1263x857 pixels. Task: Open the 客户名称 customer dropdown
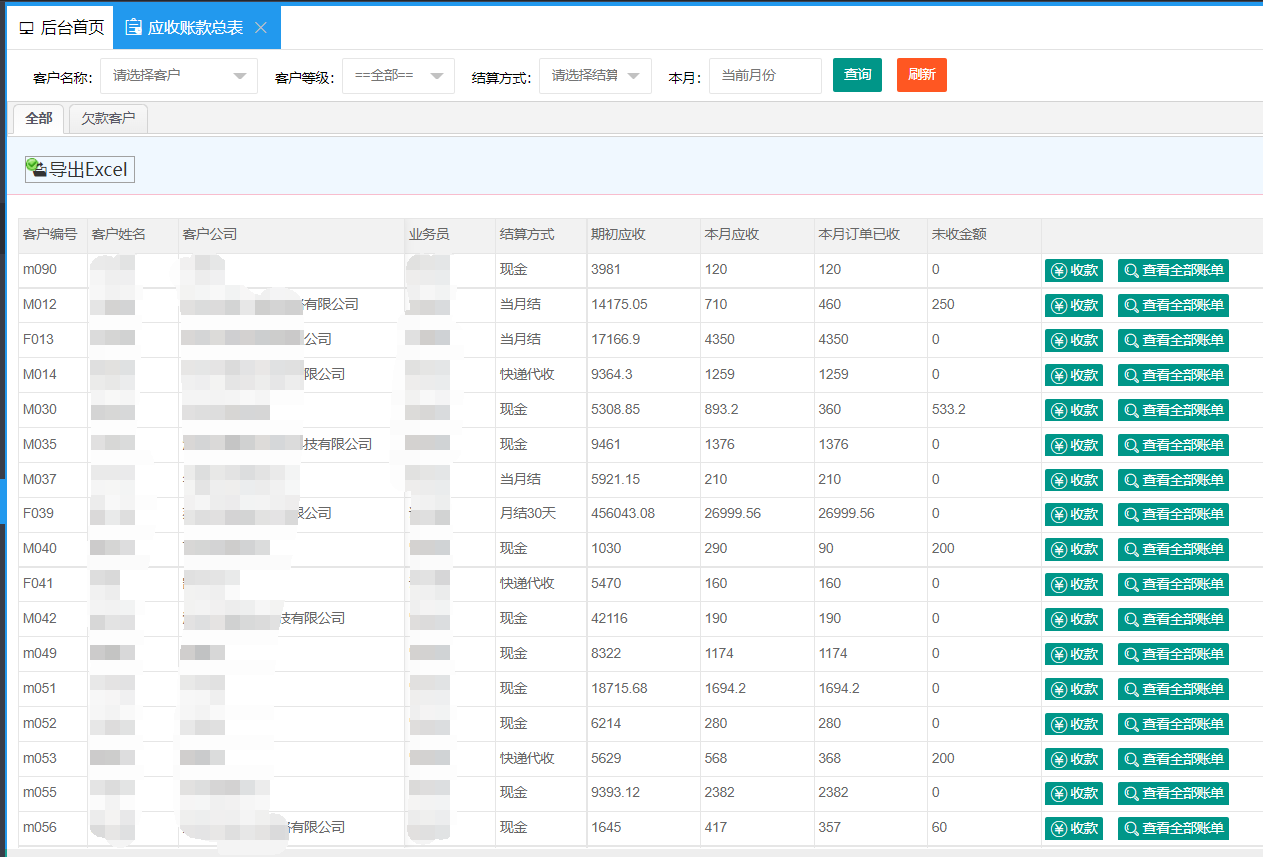tap(179, 76)
